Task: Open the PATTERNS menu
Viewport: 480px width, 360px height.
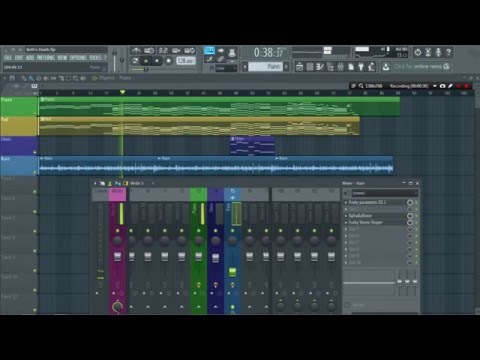Action: coord(46,58)
